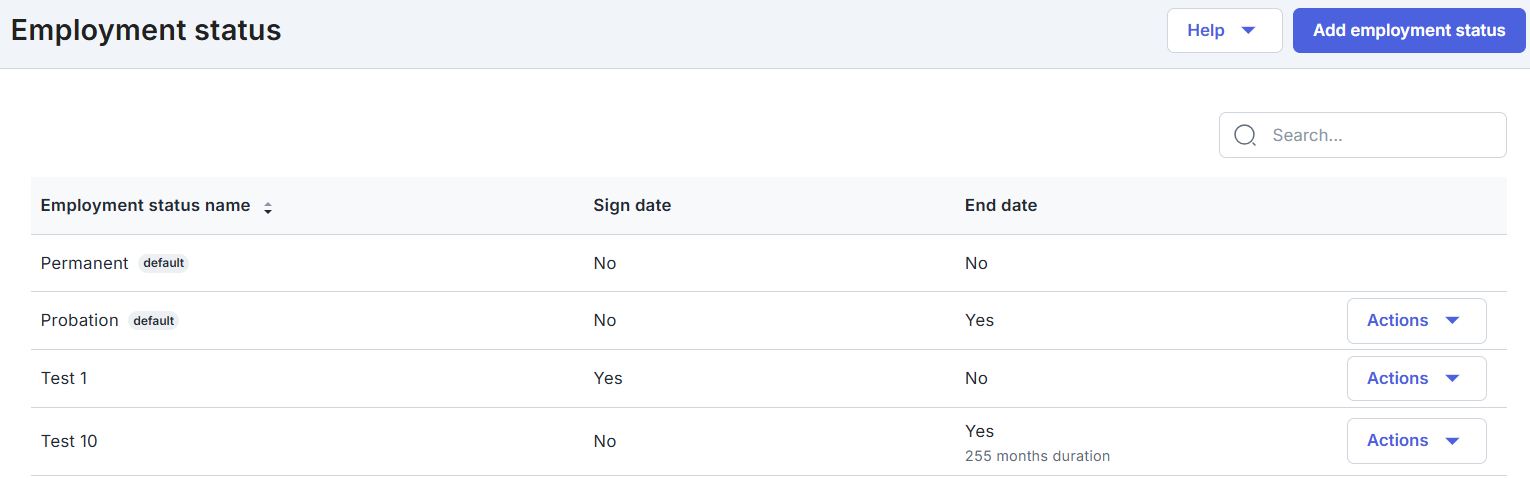This screenshot has width=1530, height=478.
Task: Click the Test 10 status name
Action: 69,441
